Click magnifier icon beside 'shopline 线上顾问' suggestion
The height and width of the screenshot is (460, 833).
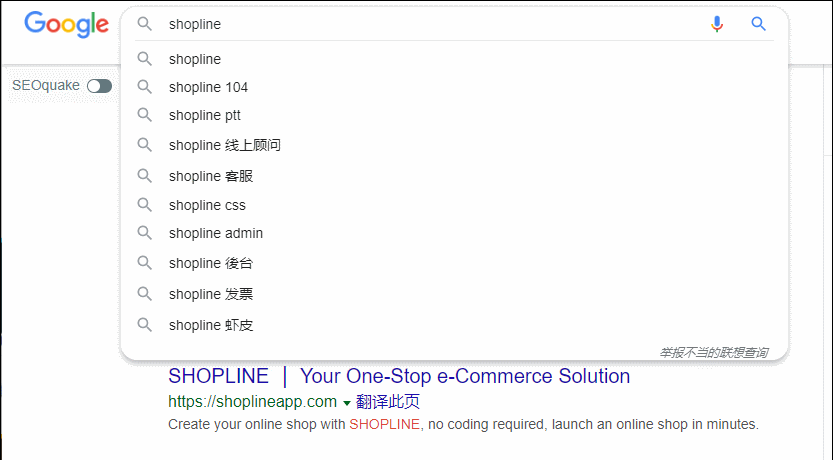click(x=144, y=145)
